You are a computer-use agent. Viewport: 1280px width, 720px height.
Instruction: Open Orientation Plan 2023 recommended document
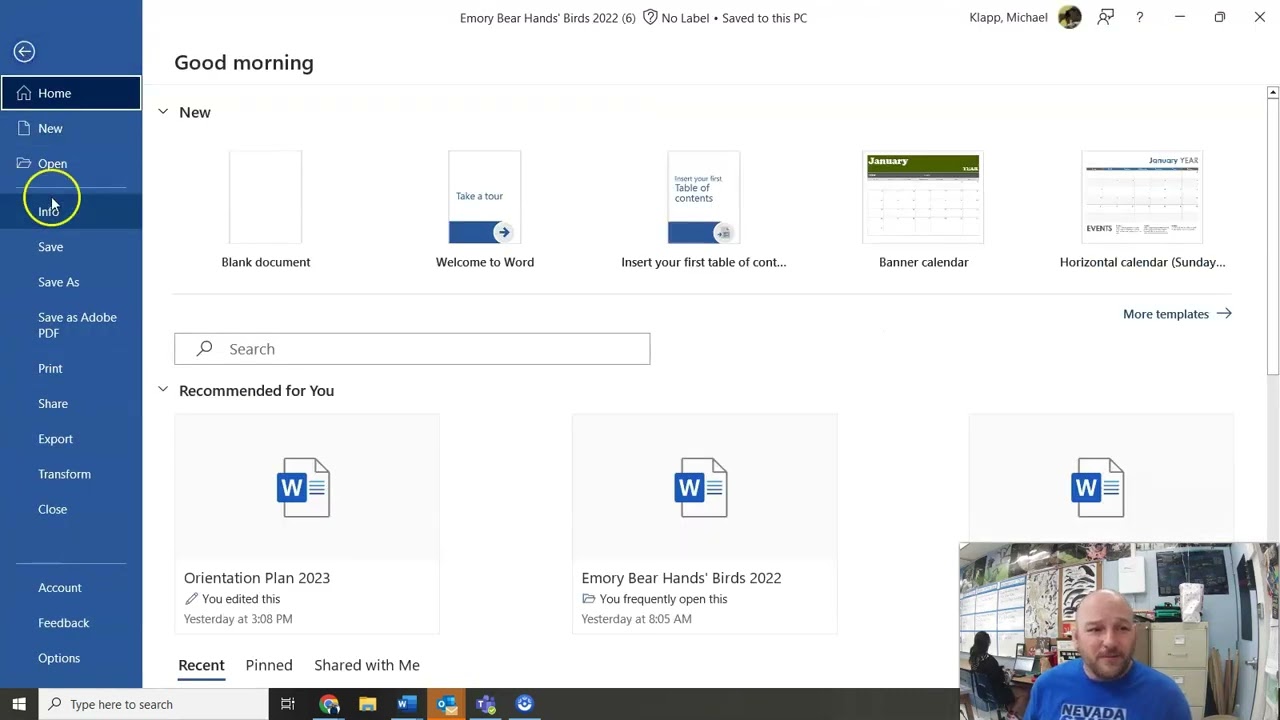(307, 524)
